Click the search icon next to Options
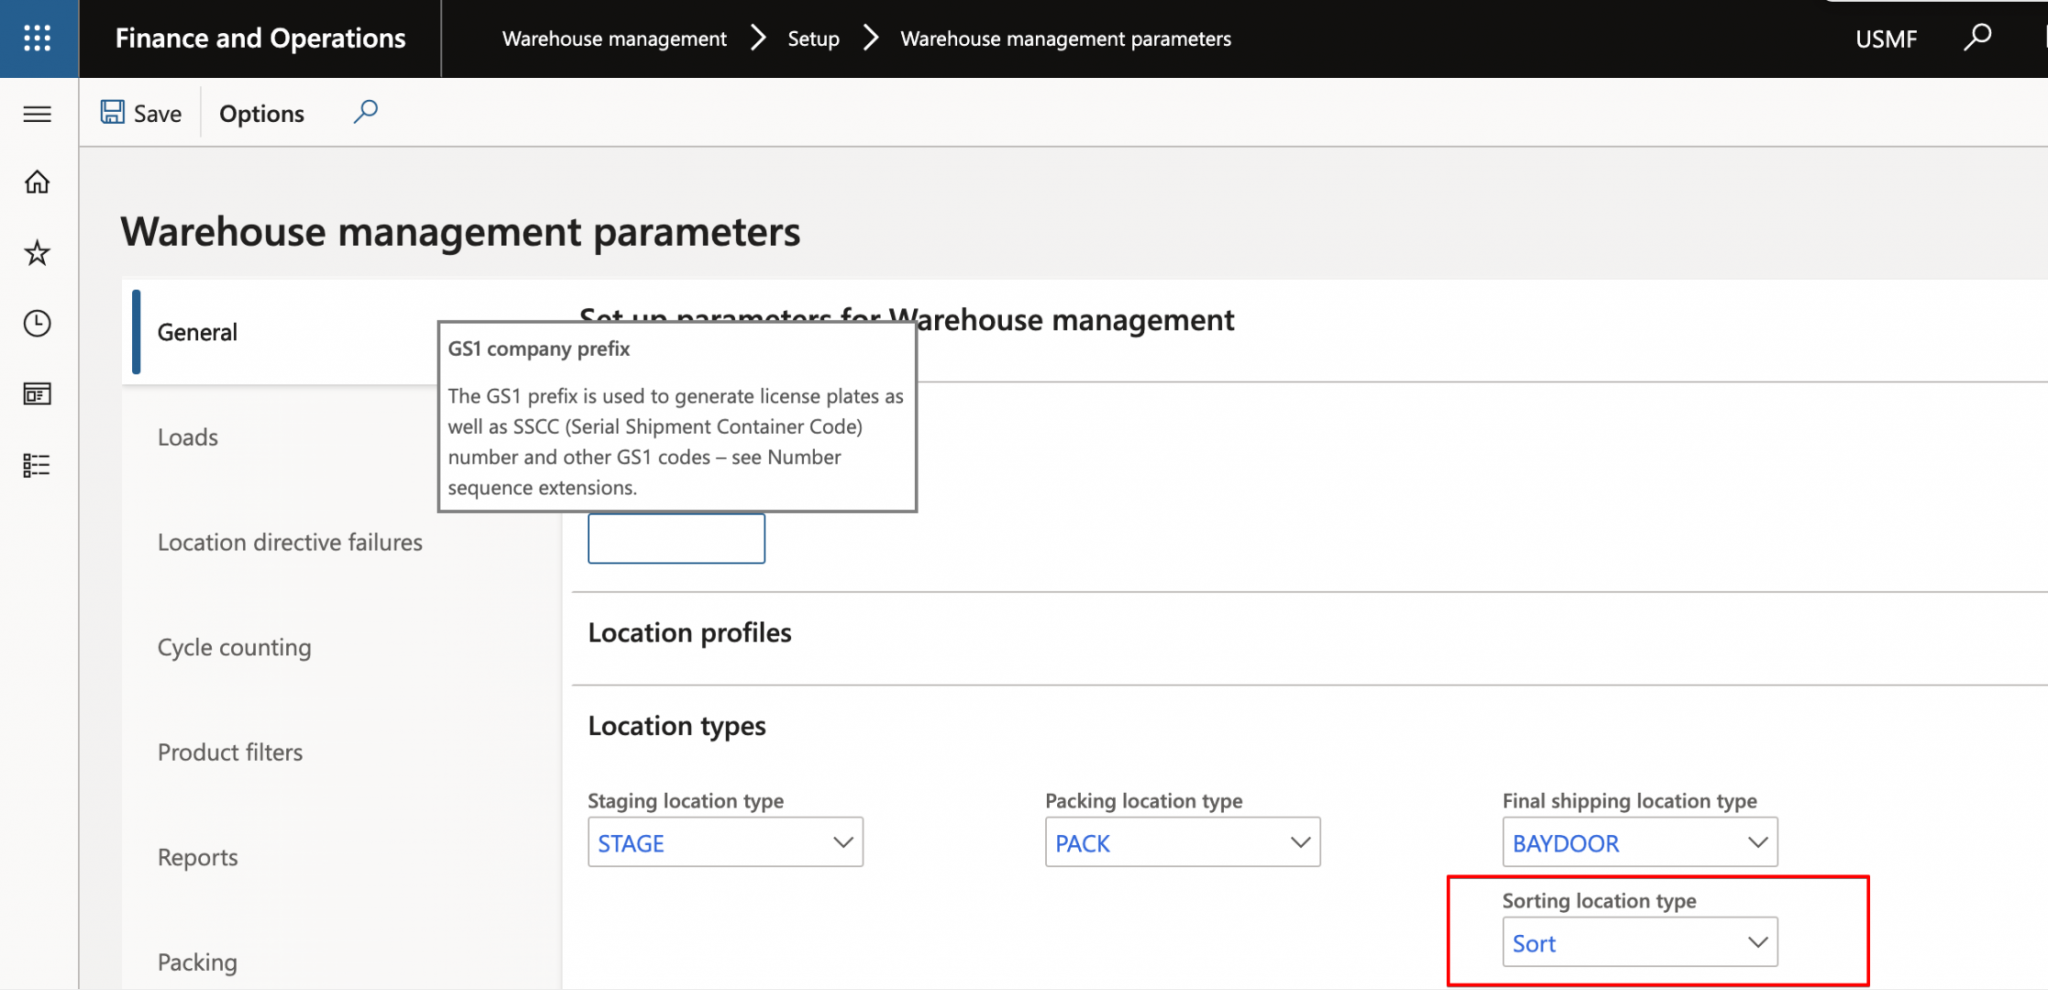This screenshot has width=2048, height=990. coord(366,112)
